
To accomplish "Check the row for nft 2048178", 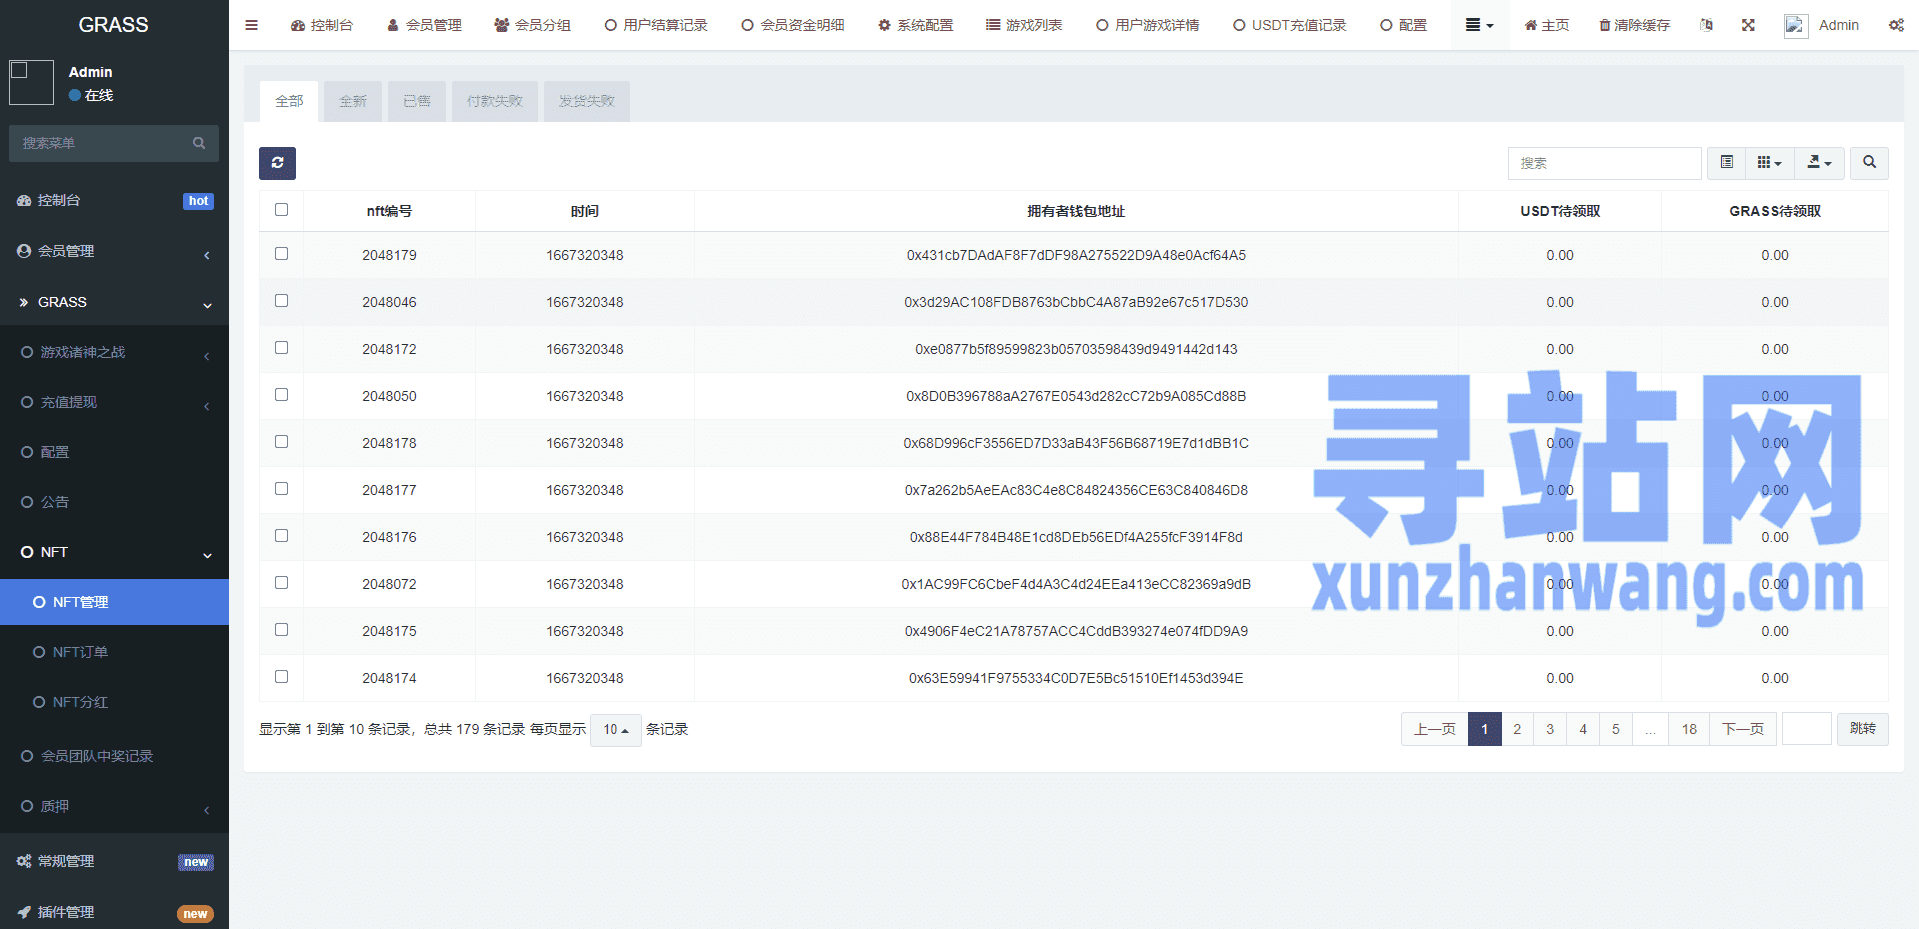I will [x=281, y=442].
